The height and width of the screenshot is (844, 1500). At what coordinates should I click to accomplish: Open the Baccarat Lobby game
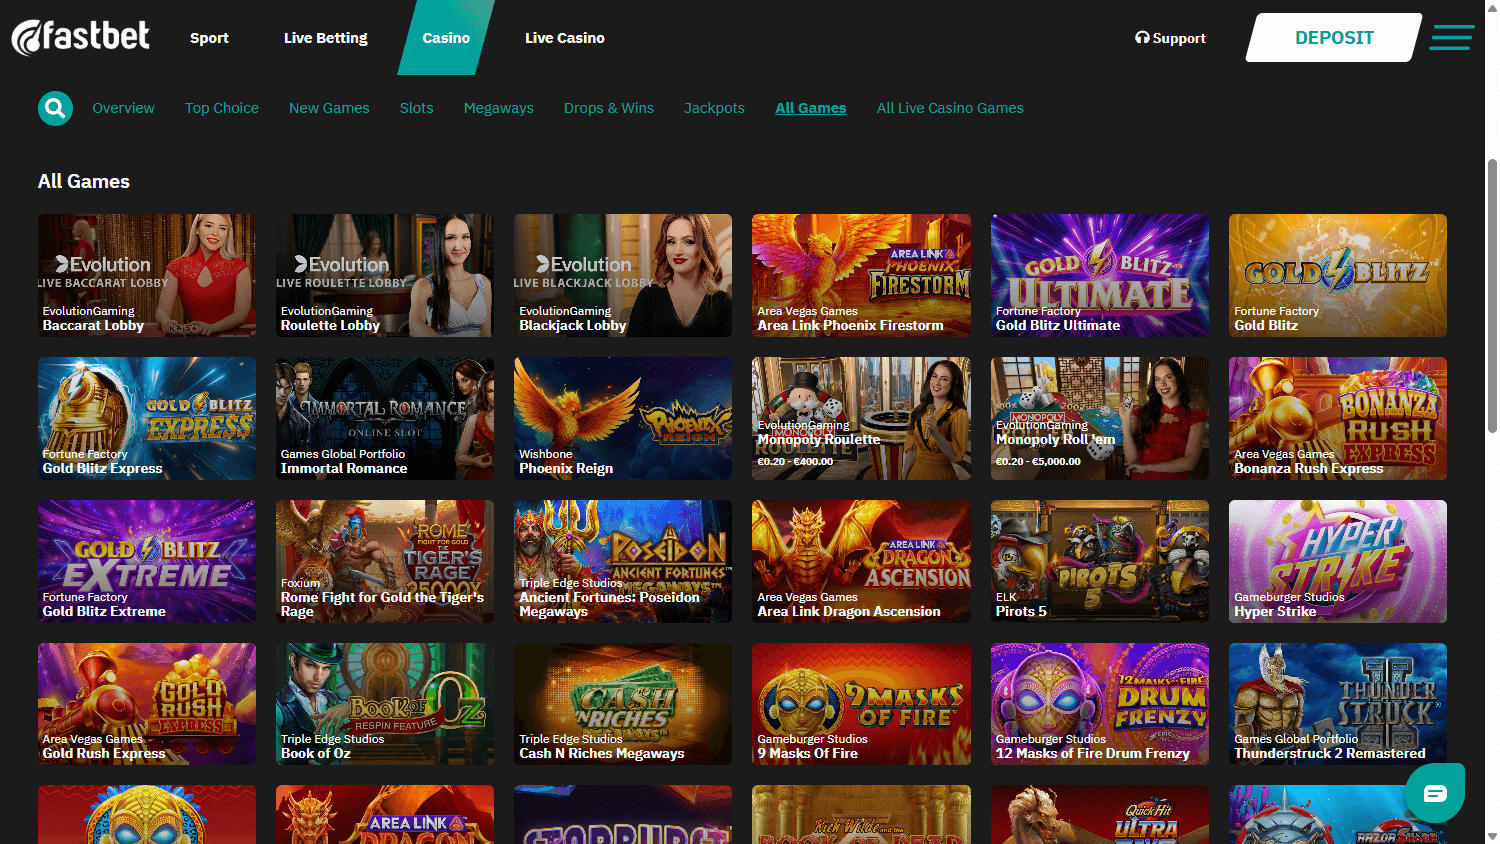point(147,275)
